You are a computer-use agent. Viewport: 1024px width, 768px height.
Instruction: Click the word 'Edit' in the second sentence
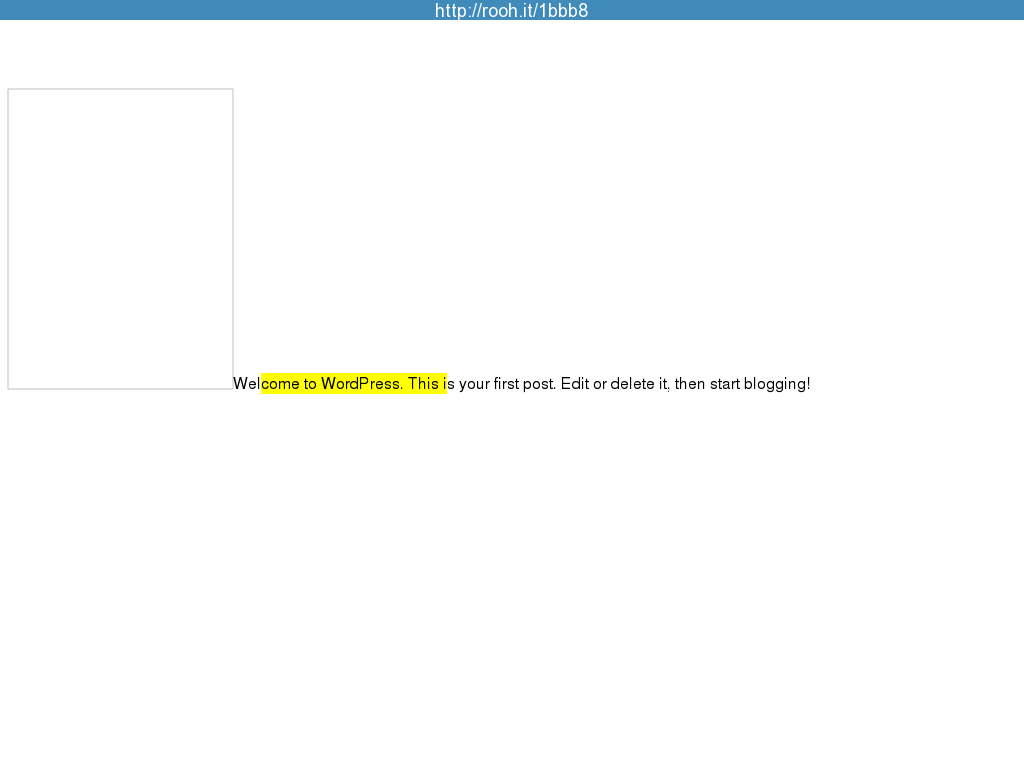[574, 384]
